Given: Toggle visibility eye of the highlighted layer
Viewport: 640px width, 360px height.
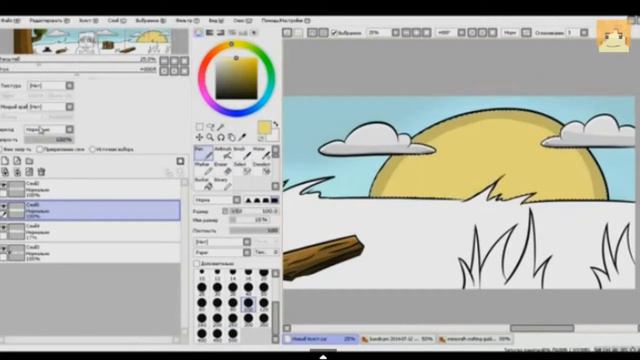Looking at the screenshot, I should [3, 206].
